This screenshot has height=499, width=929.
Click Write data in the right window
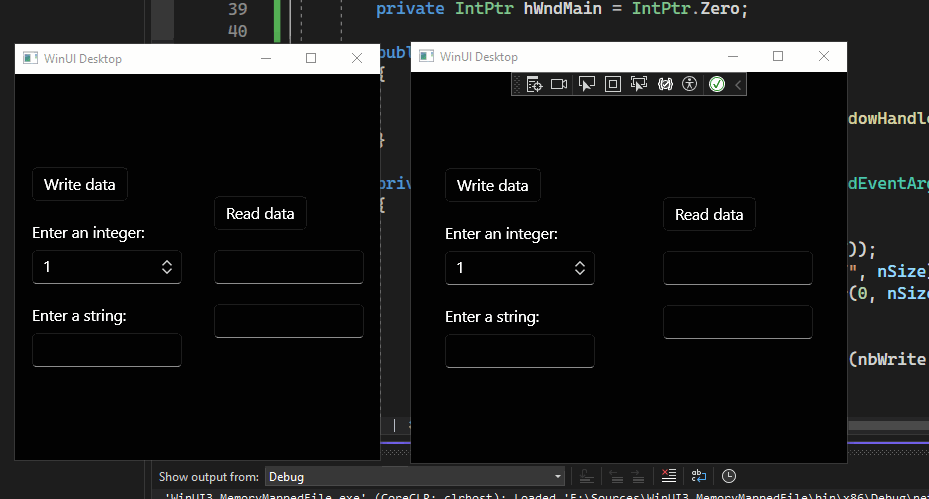point(493,185)
